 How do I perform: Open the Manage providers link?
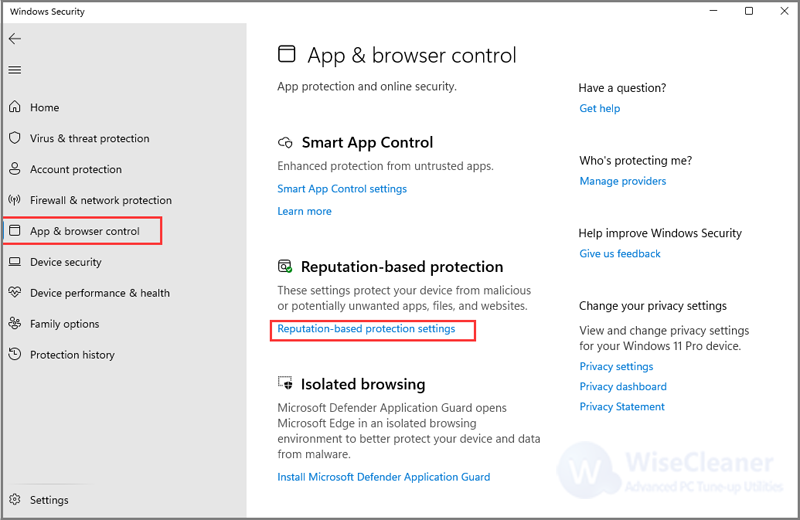point(622,181)
